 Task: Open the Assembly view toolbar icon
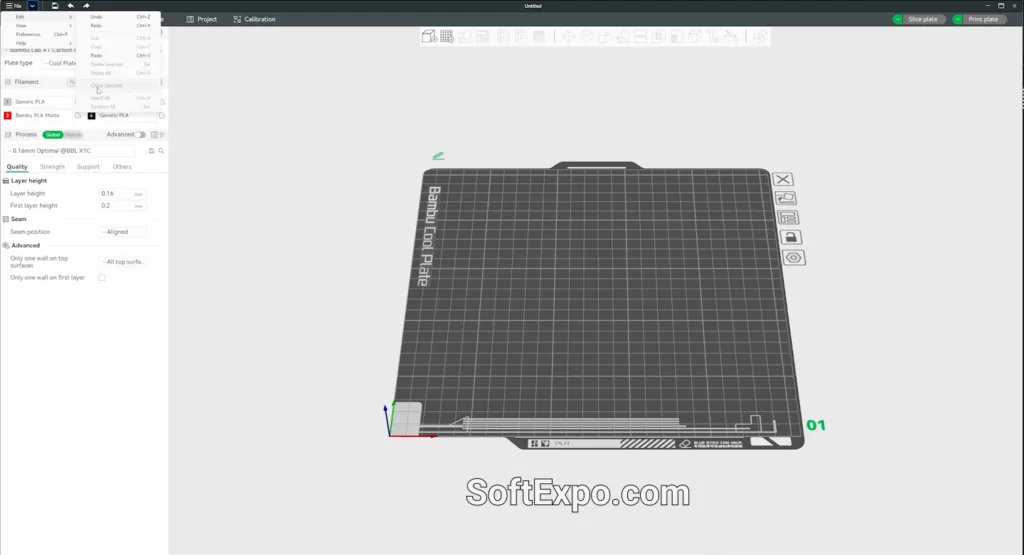pos(760,37)
